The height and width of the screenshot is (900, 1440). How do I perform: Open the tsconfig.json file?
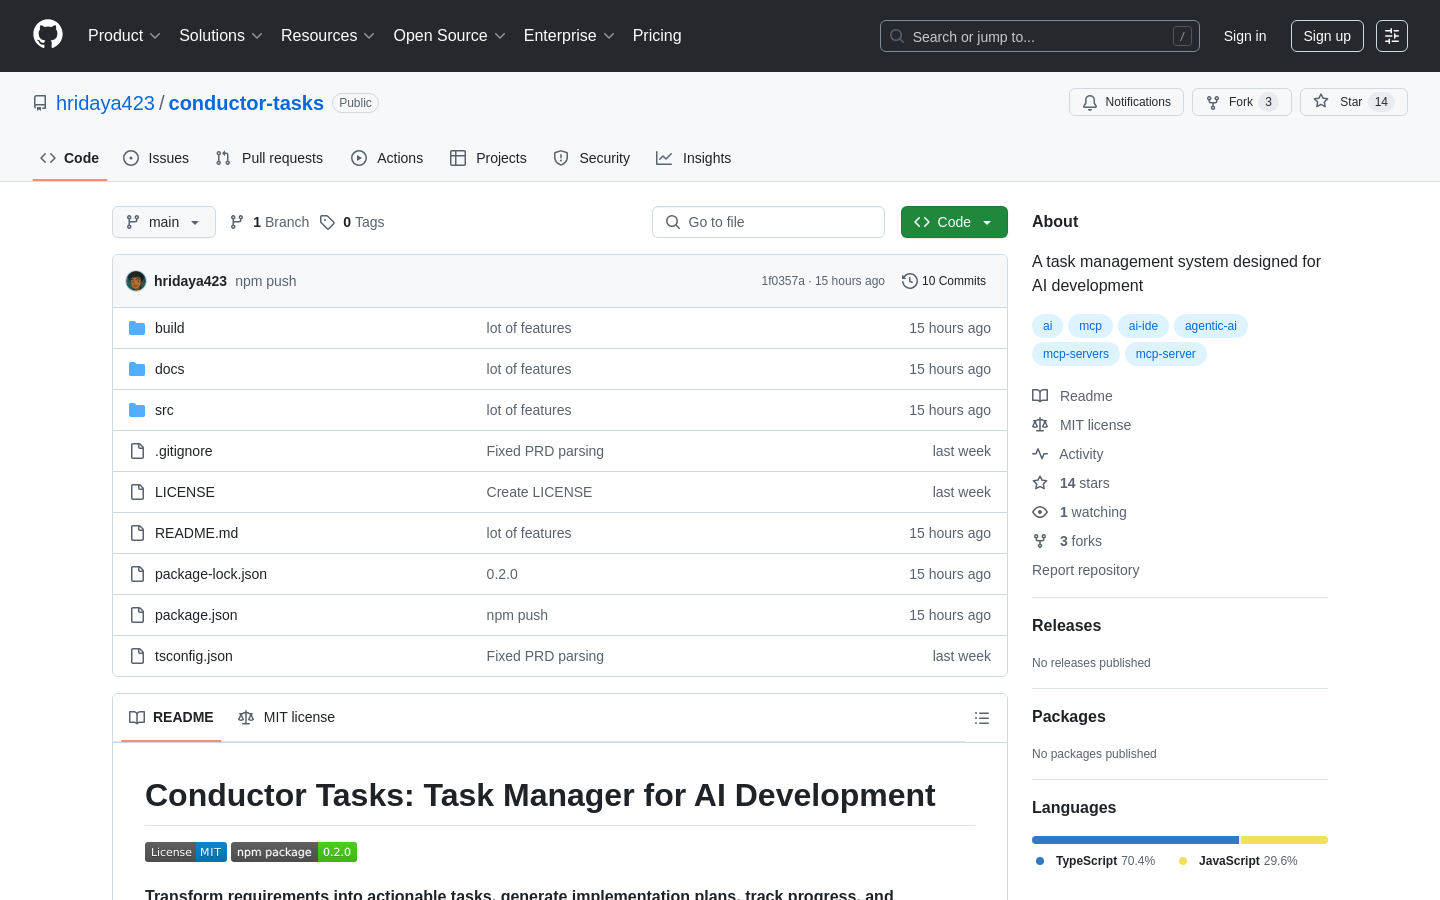[194, 656]
